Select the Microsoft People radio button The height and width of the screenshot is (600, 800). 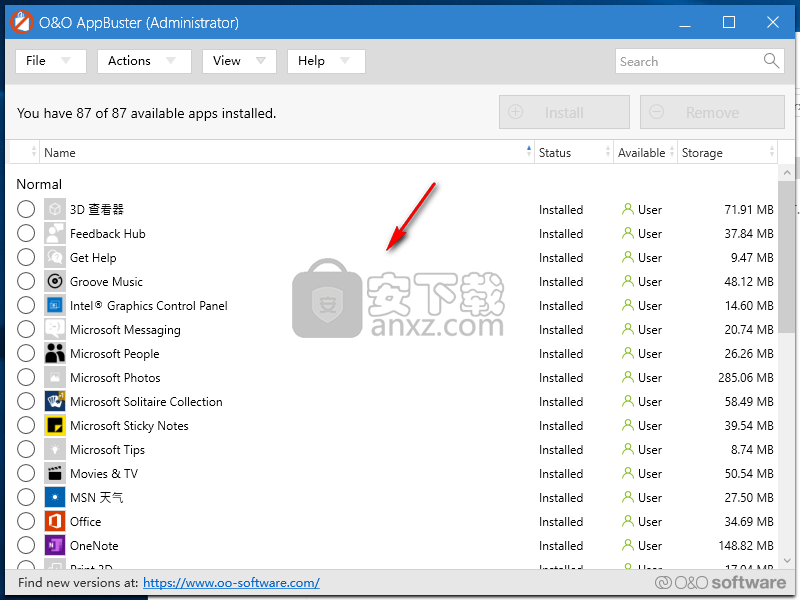(x=26, y=353)
